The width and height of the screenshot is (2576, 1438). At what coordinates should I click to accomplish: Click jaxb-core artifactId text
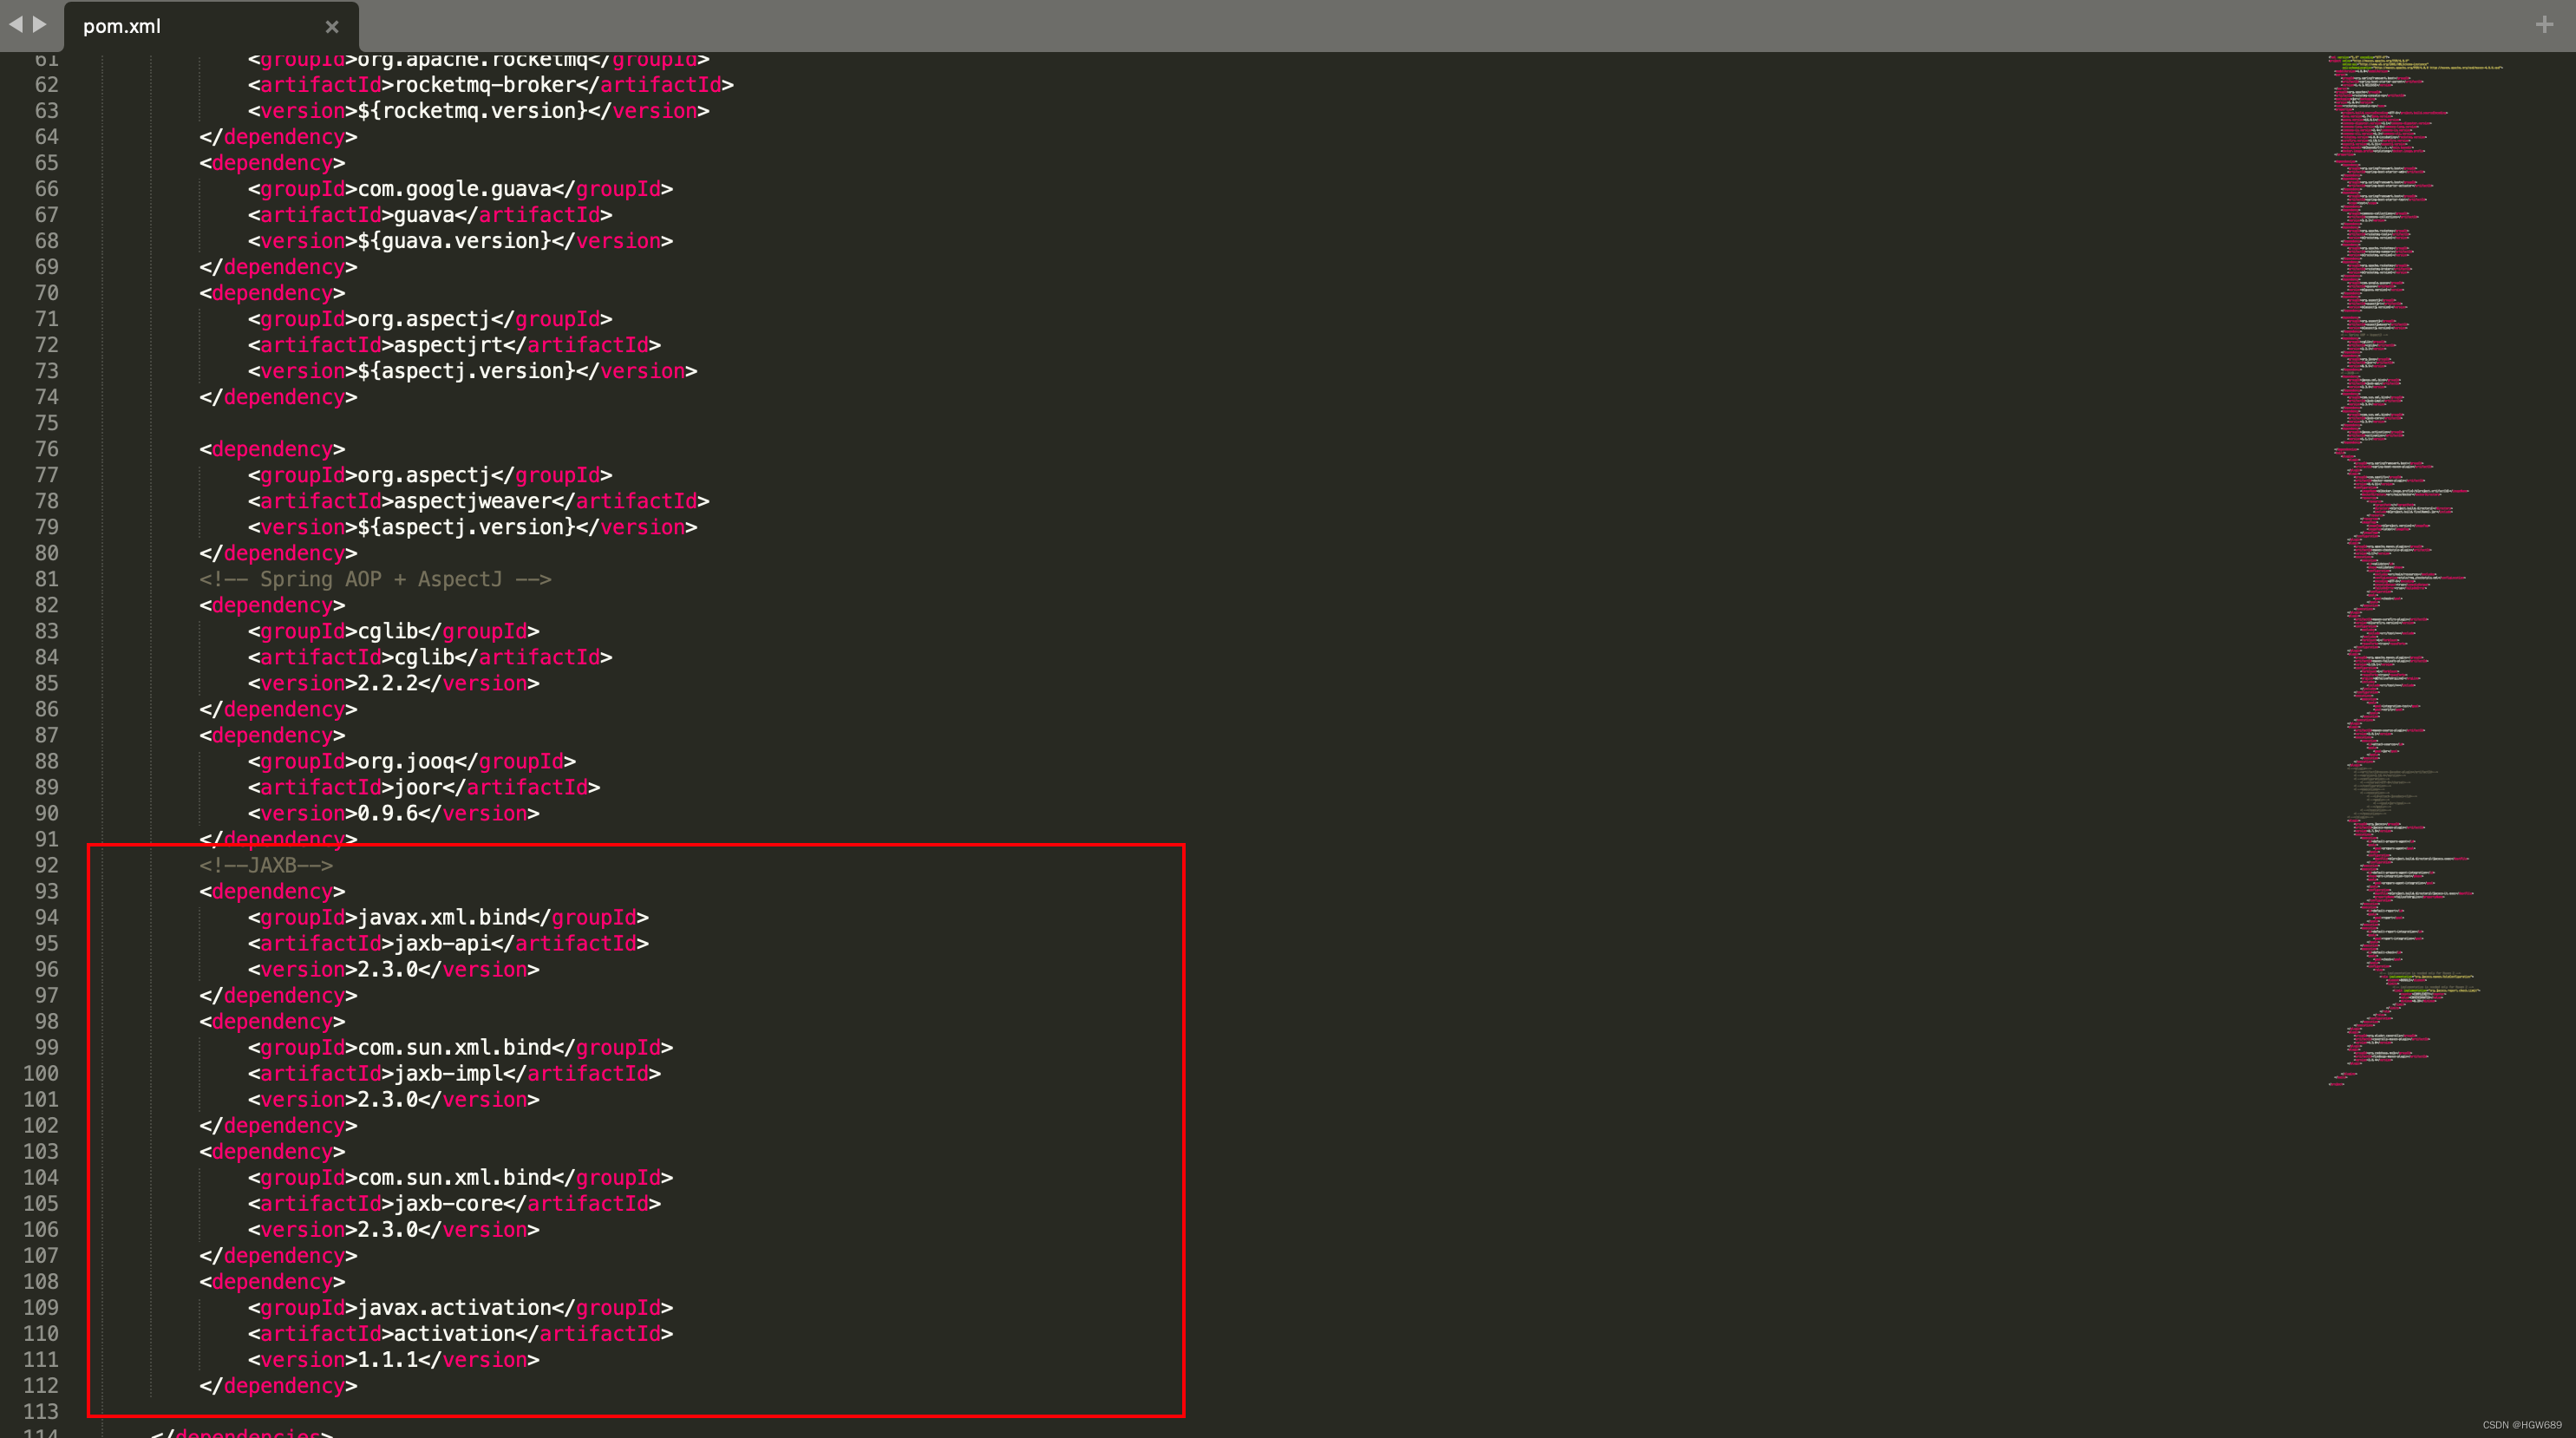pyautogui.click(x=448, y=1203)
